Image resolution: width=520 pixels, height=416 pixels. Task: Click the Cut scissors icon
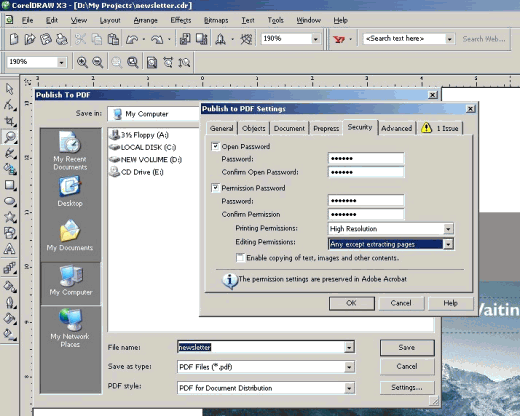pyautogui.click(x=80, y=39)
